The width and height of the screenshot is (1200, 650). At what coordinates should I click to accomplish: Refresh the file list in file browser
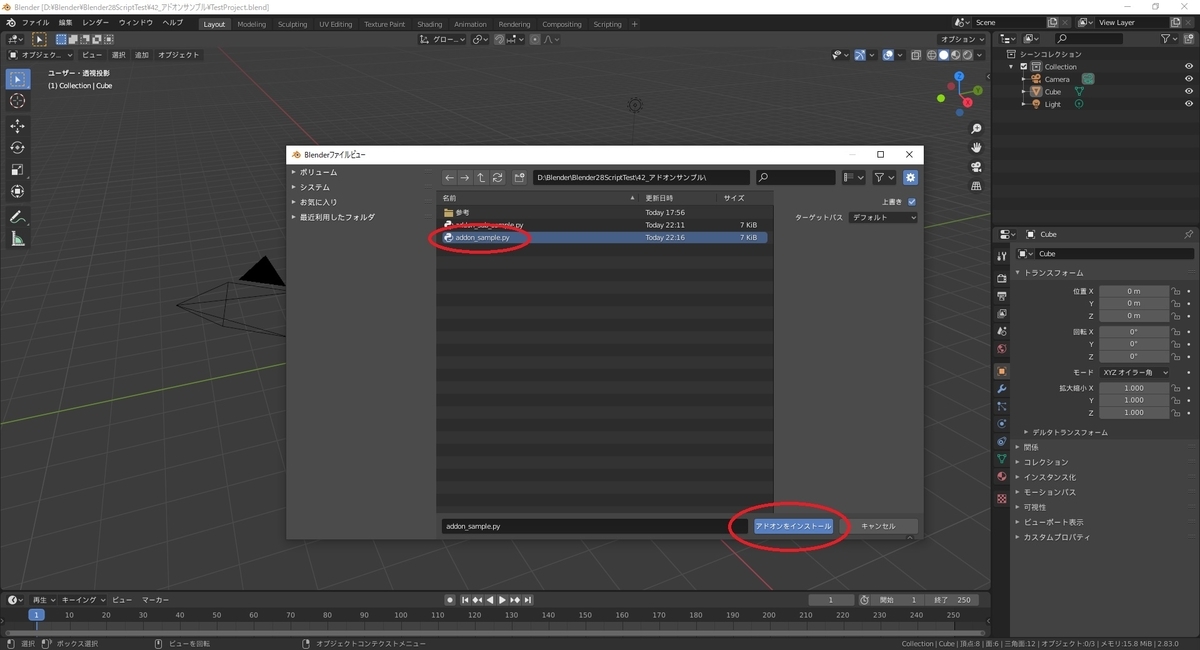497,177
